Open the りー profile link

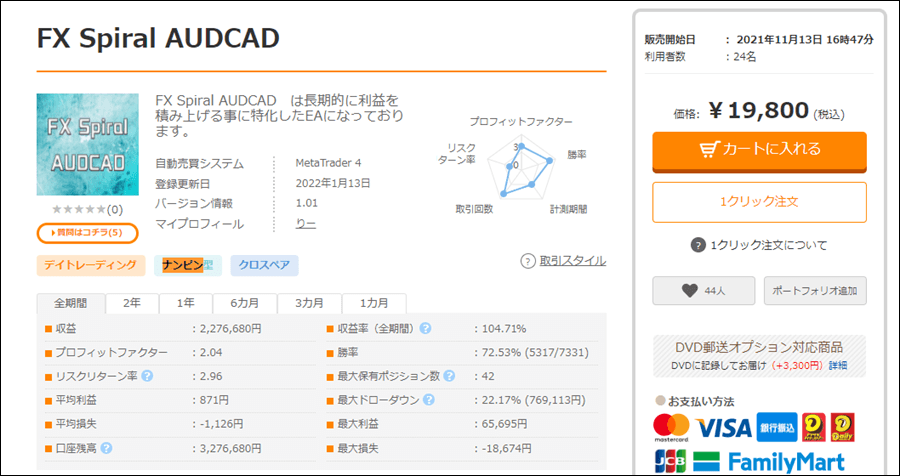coord(306,224)
